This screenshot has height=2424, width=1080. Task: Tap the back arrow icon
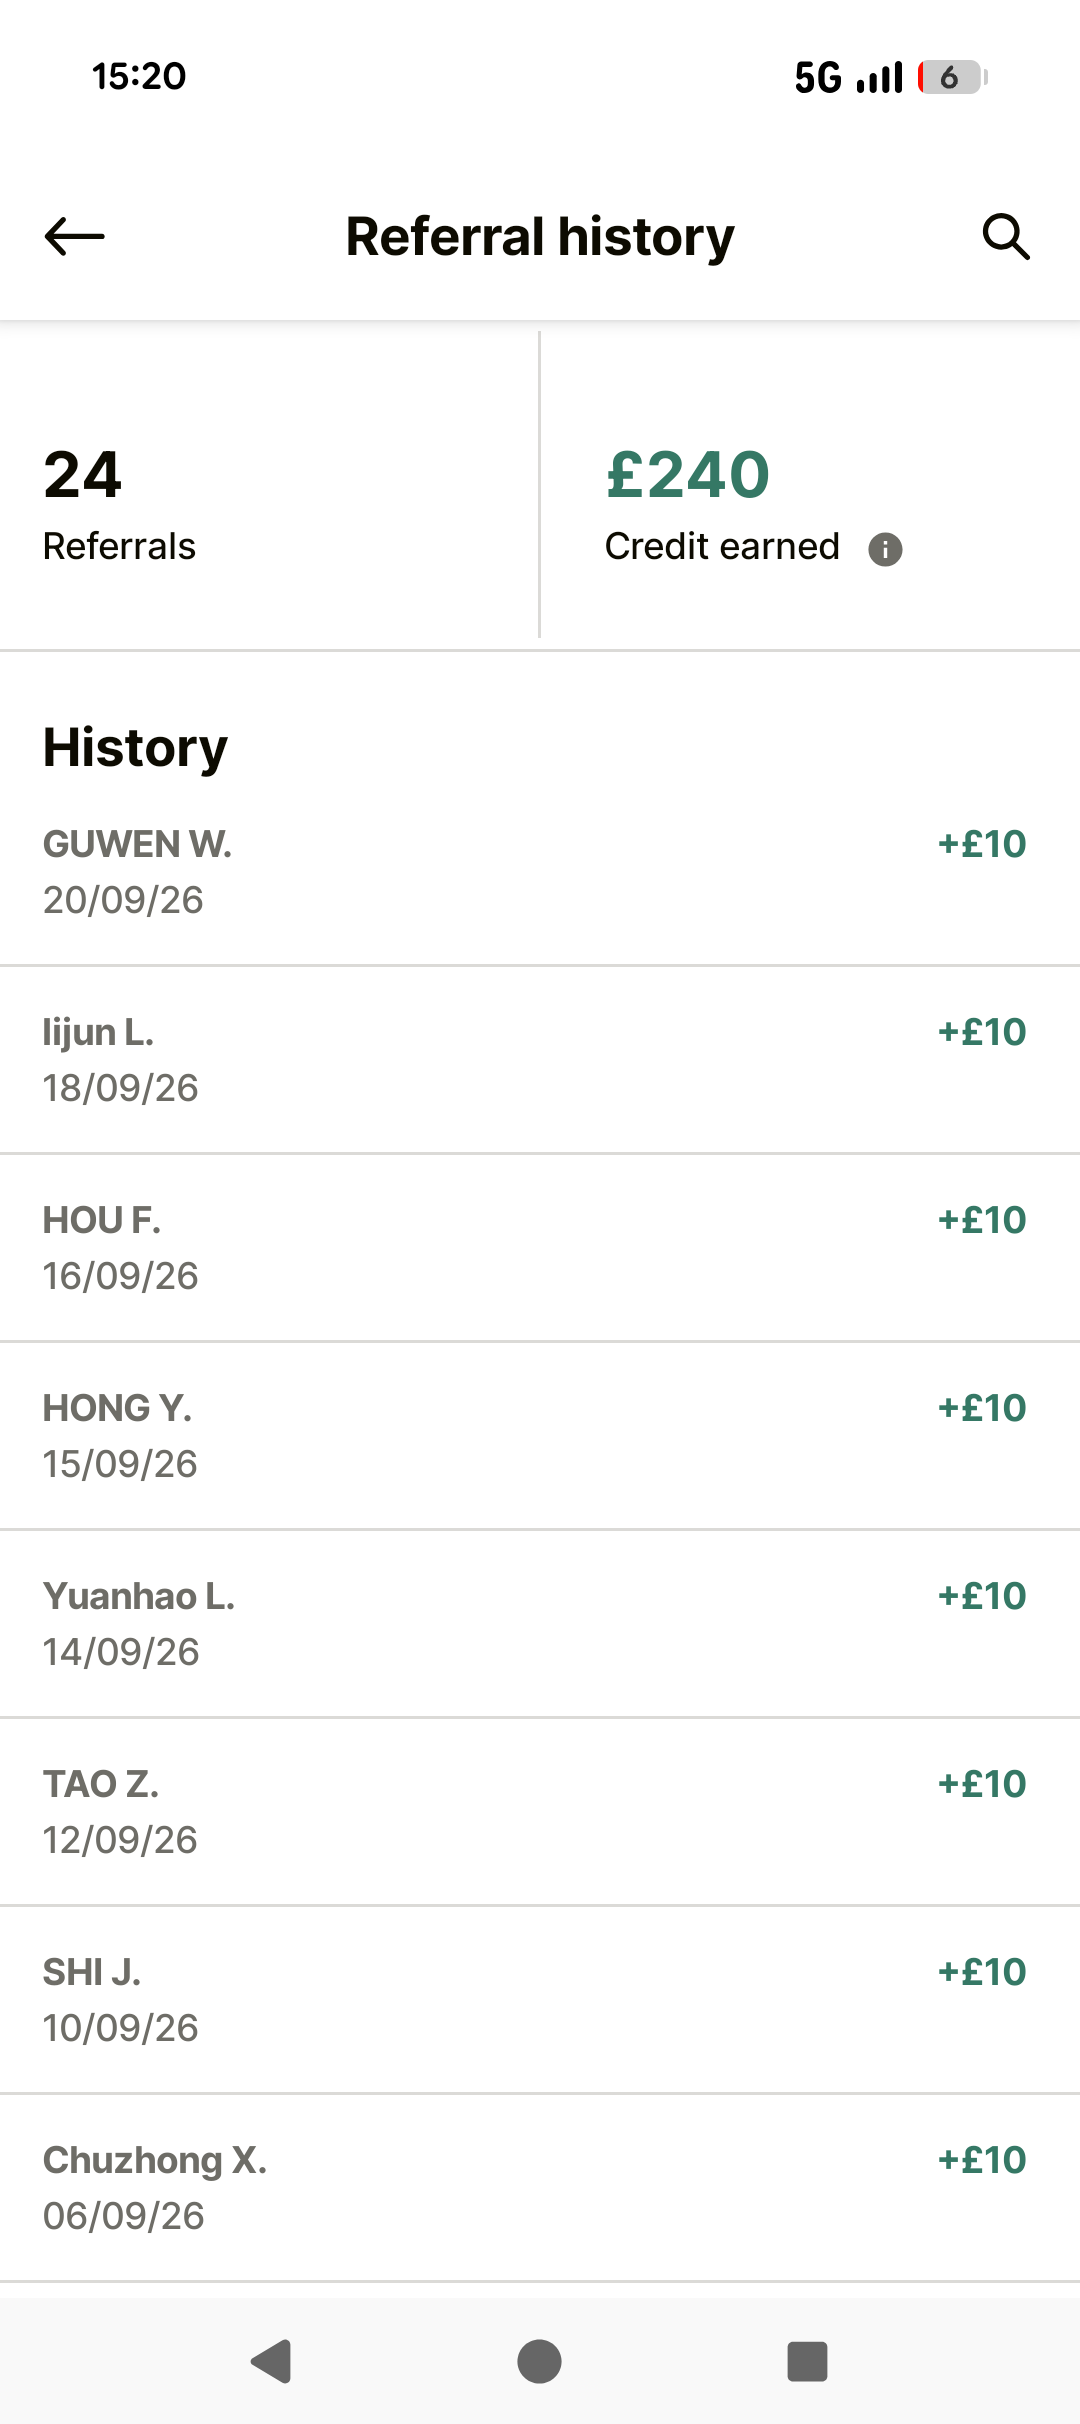75,237
